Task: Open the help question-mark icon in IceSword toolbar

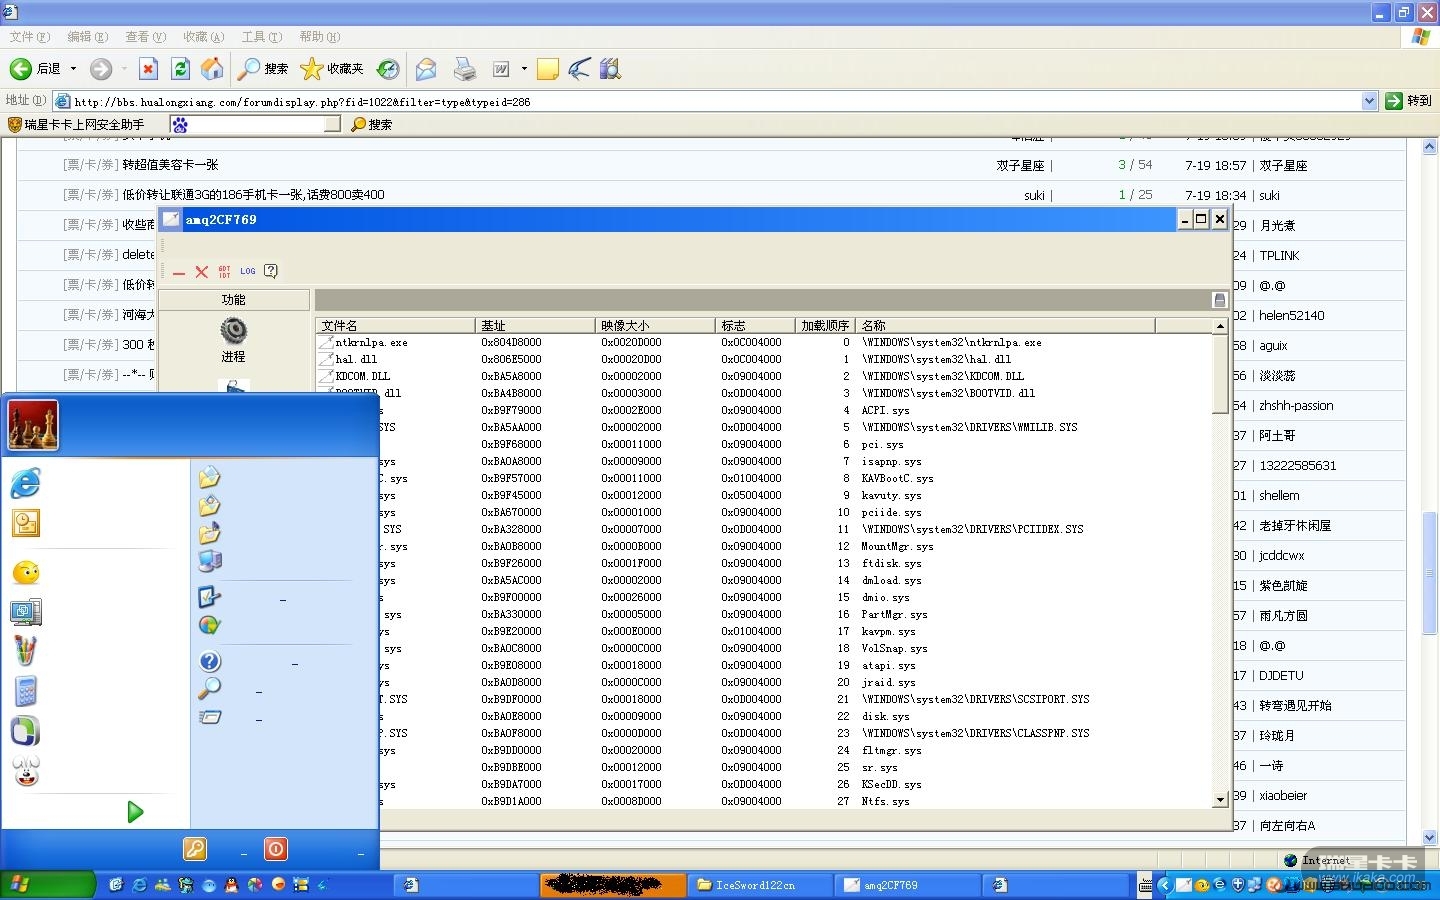Action: pos(271,271)
